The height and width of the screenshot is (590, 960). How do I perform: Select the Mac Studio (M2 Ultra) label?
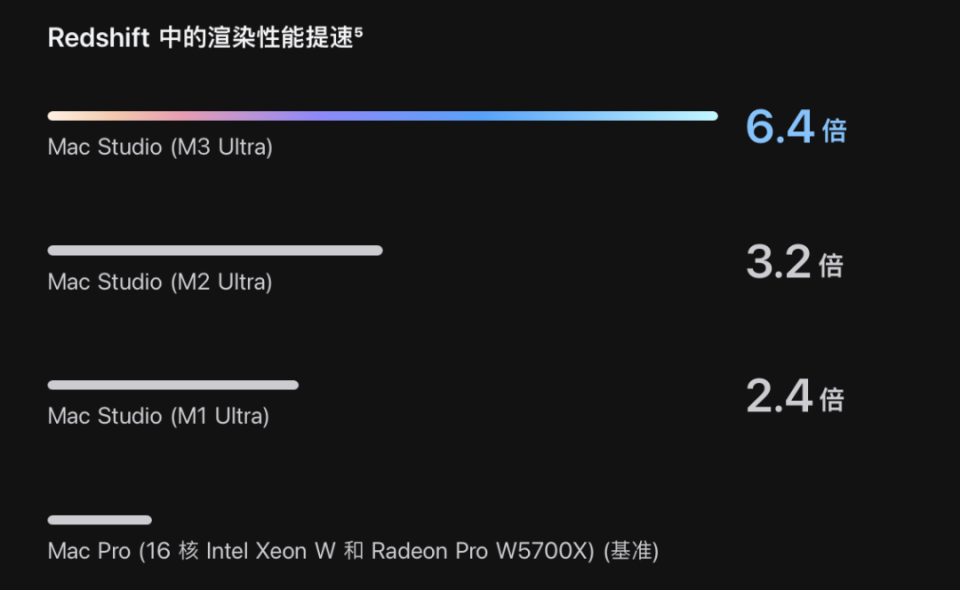160,282
